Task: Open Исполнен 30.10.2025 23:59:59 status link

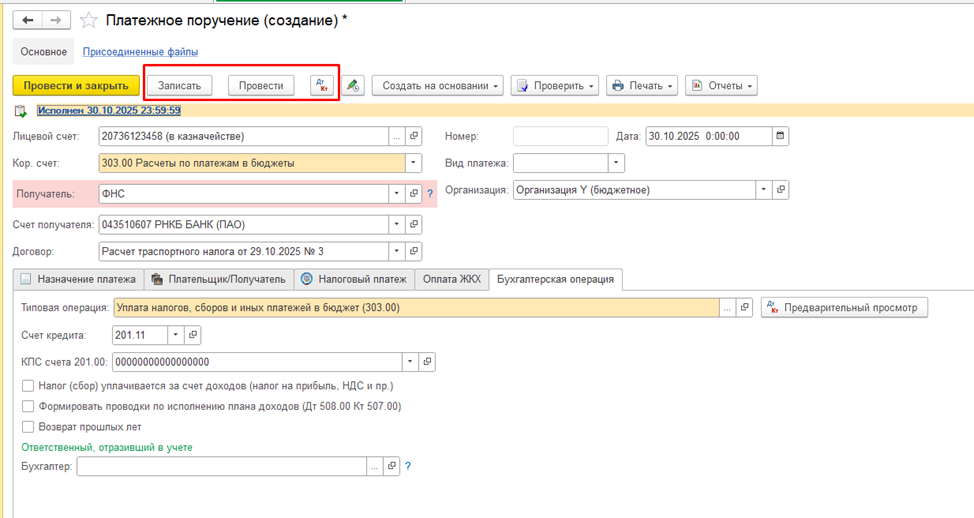Action: 109,111
